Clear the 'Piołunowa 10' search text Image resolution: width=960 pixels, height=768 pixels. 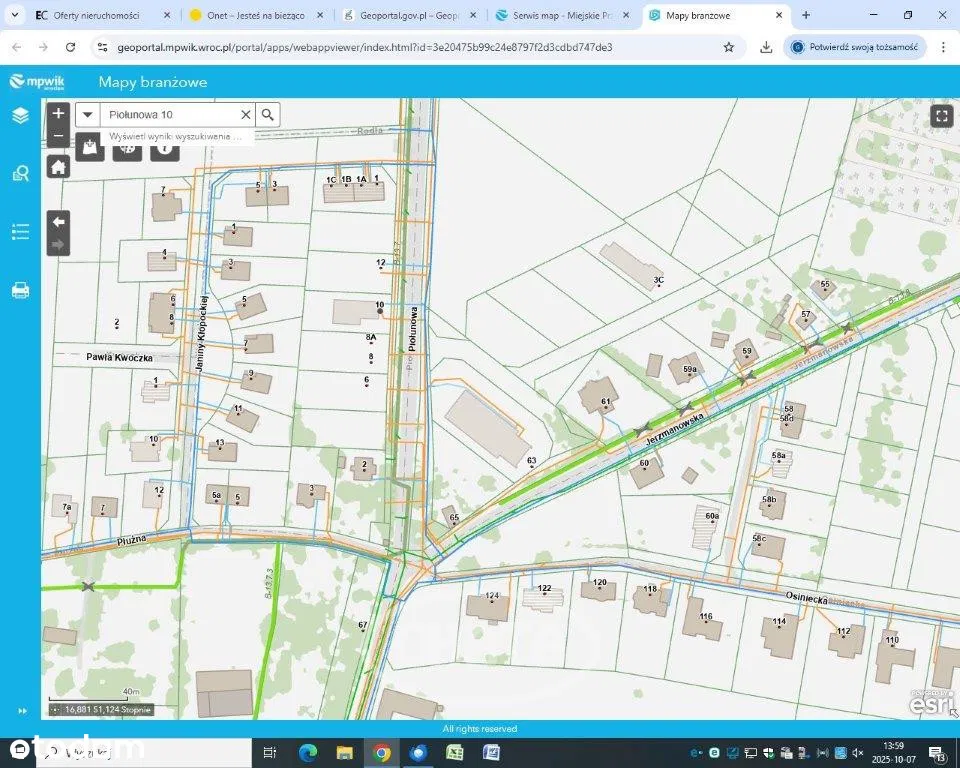[245, 115]
